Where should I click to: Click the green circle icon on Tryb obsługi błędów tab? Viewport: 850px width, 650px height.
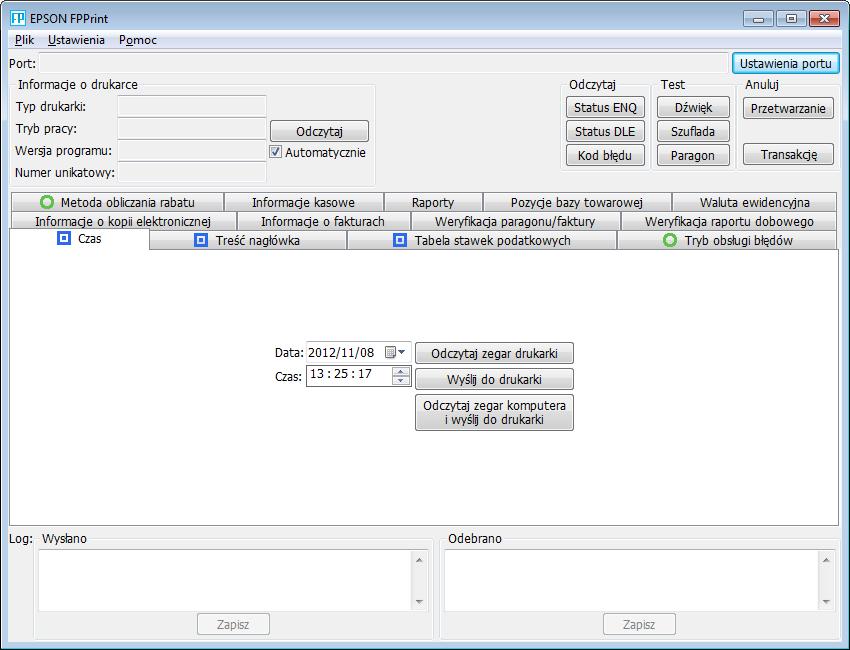pos(670,240)
